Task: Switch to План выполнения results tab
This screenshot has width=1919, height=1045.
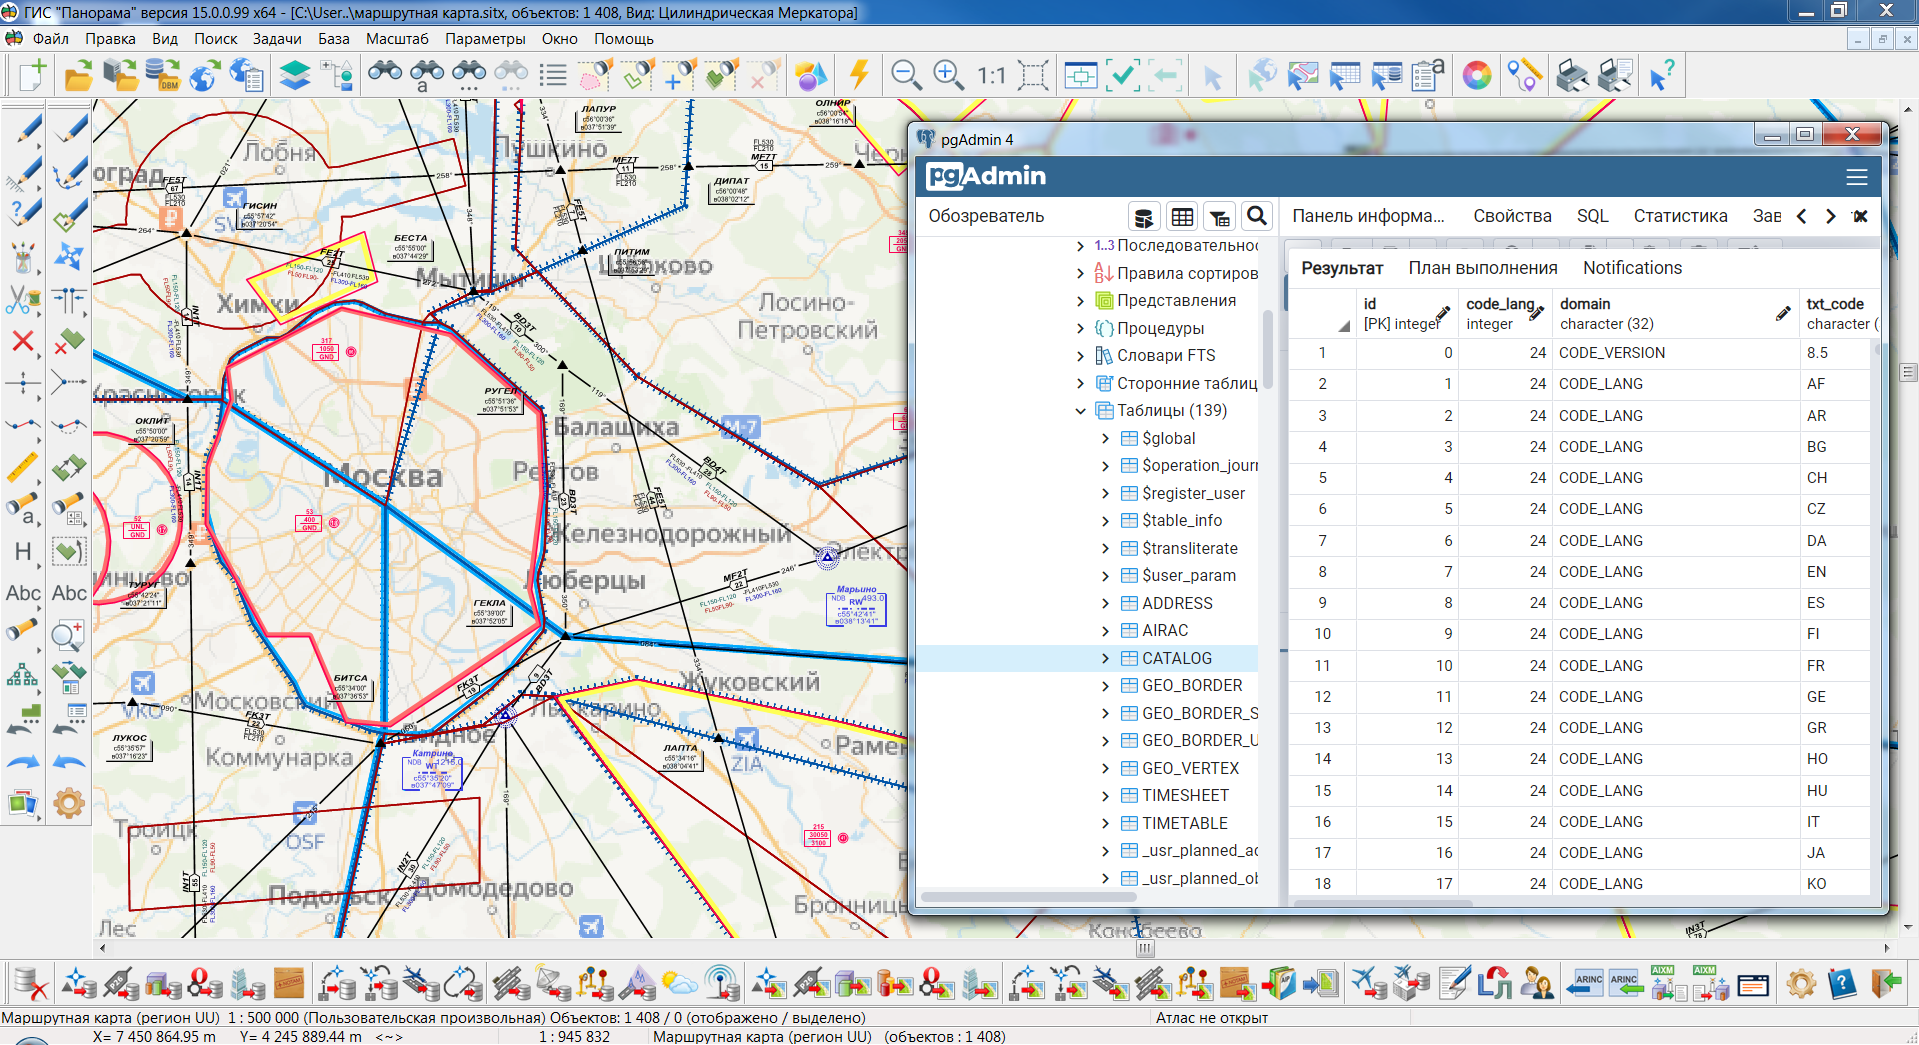Action: (x=1482, y=268)
